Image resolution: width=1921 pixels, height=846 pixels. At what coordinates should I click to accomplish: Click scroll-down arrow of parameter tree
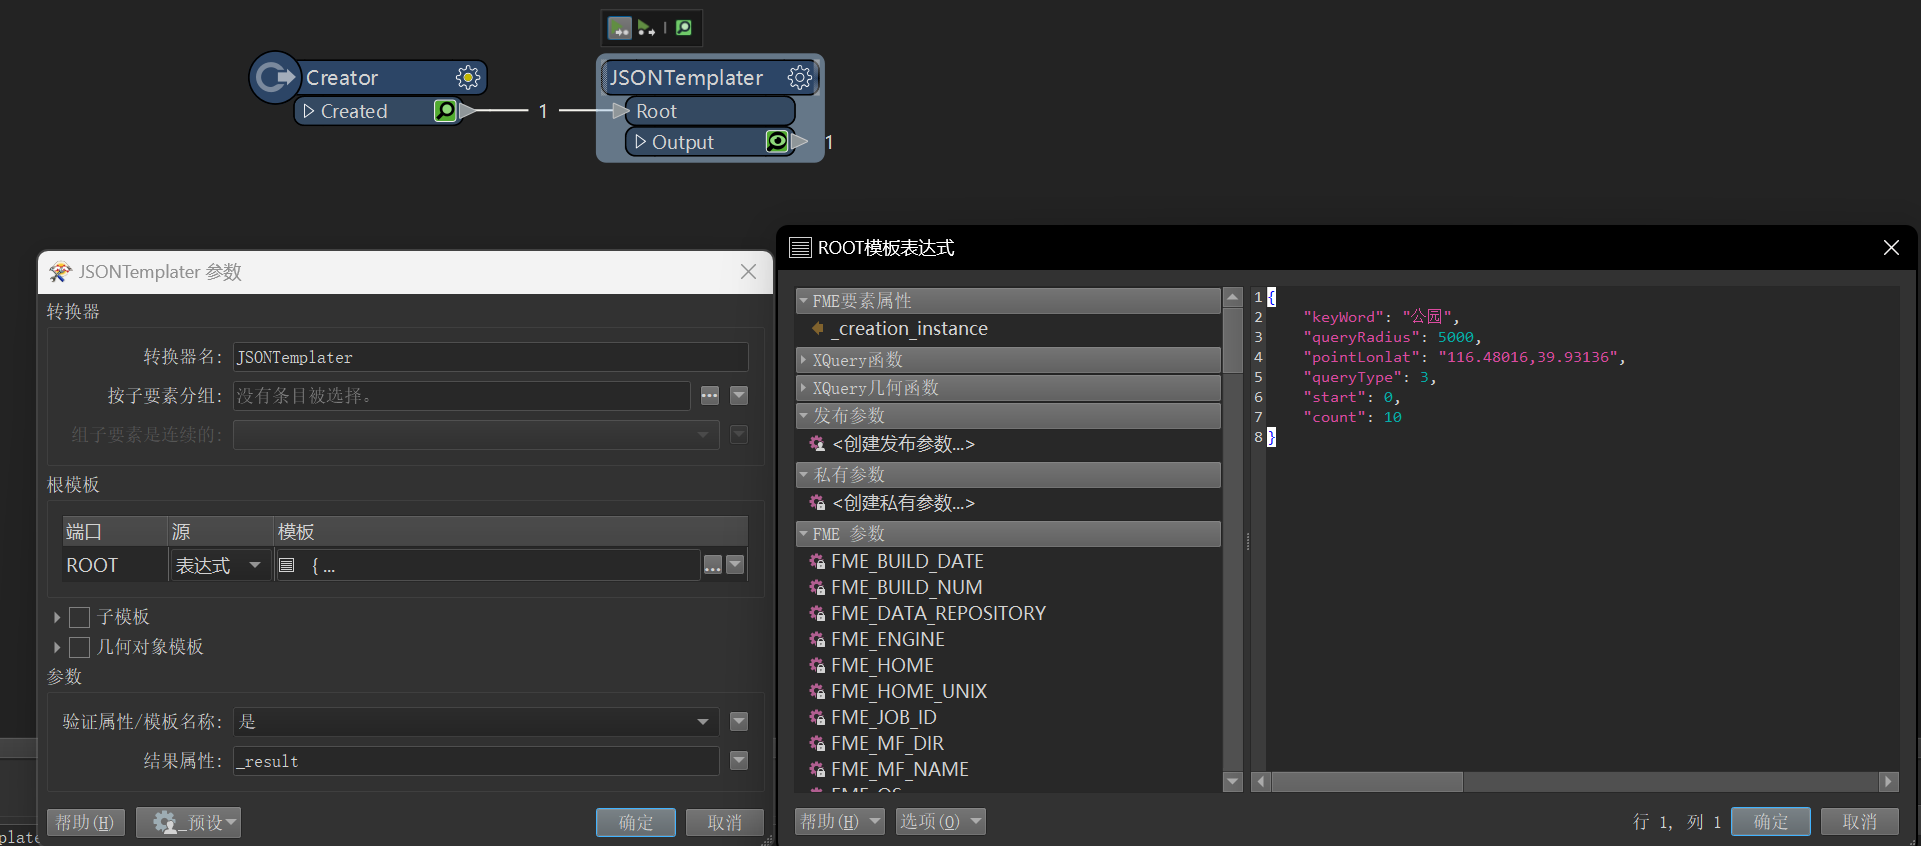point(1232,781)
